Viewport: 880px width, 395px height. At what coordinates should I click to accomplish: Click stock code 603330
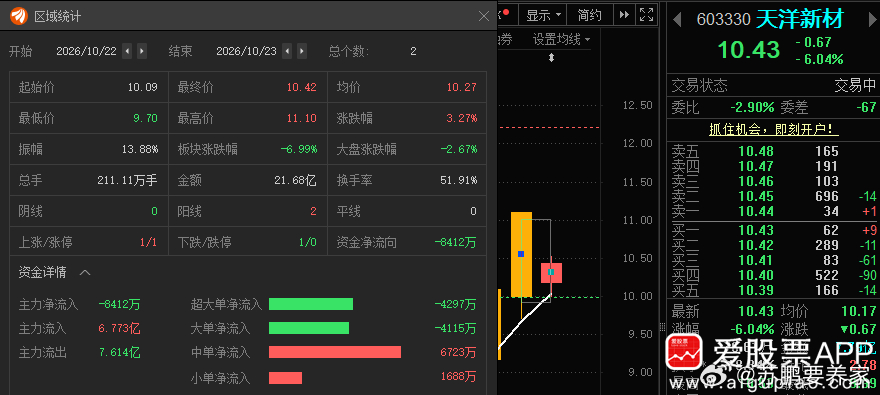pyautogui.click(x=723, y=20)
